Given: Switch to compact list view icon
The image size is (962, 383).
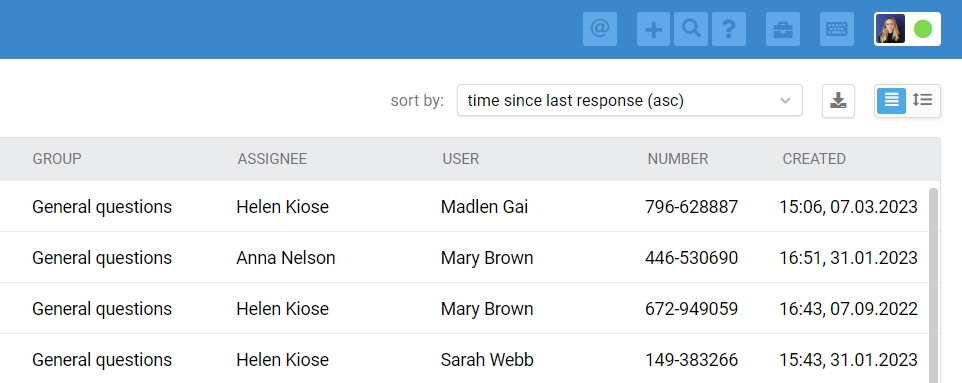Looking at the screenshot, I should click(x=891, y=100).
